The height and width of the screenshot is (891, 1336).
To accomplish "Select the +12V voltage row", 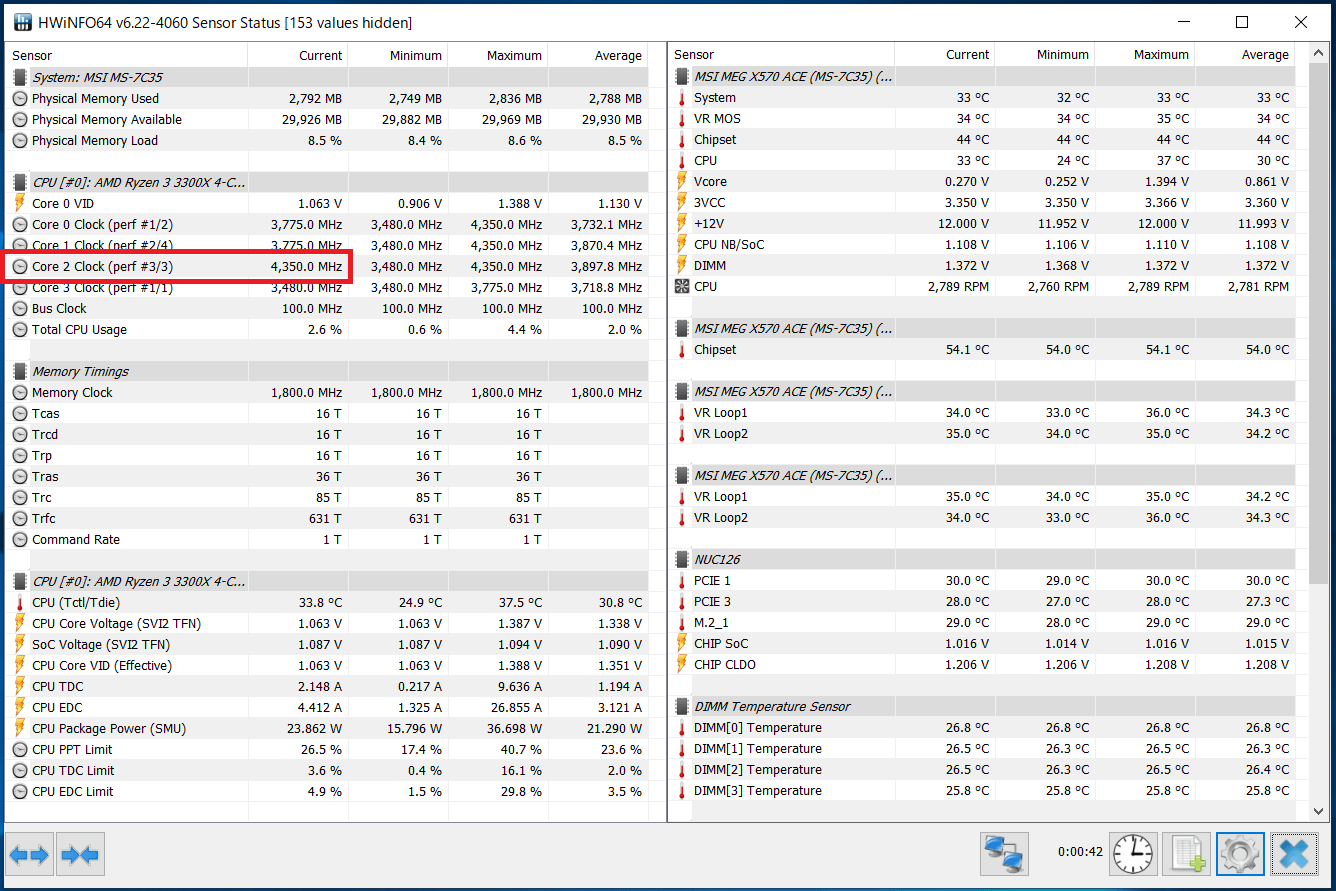I will tap(982, 224).
